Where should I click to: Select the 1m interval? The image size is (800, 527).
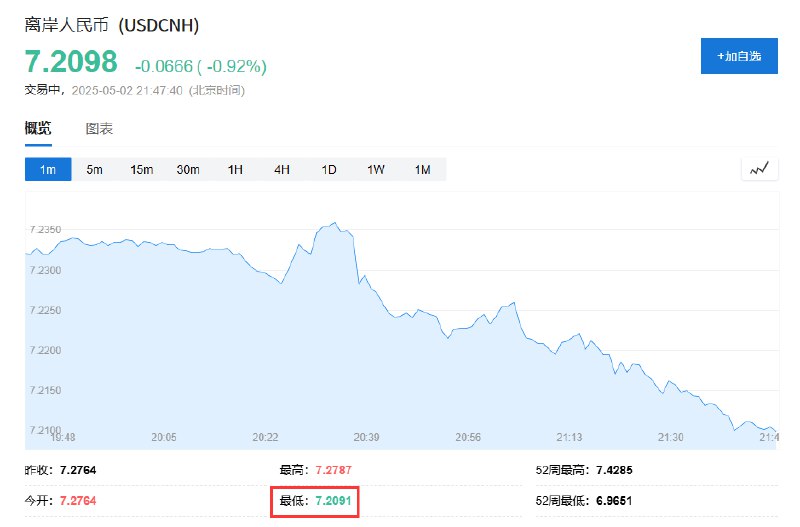coord(48,169)
